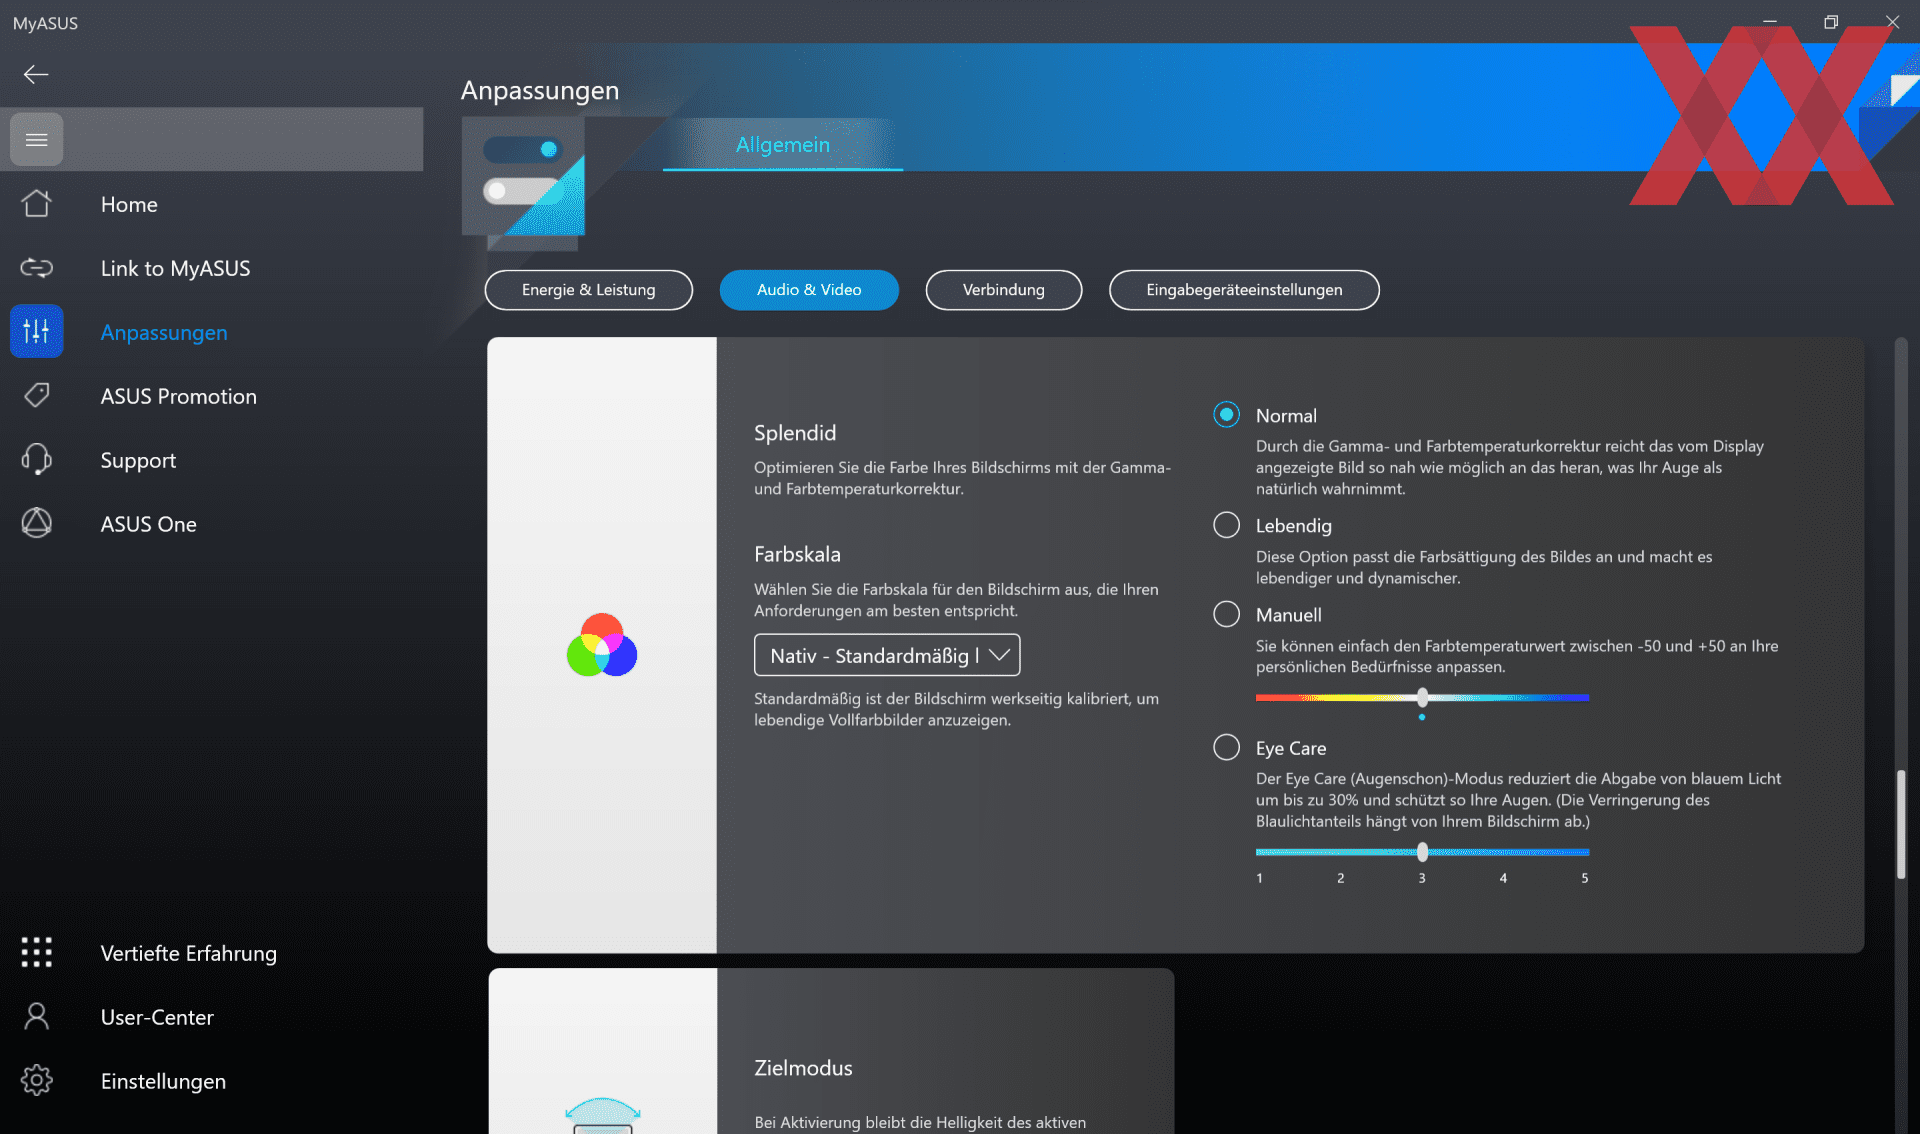Image resolution: width=1920 pixels, height=1134 pixels.
Task: Click the Anpassungen page title
Action: pyautogui.click(x=540, y=90)
